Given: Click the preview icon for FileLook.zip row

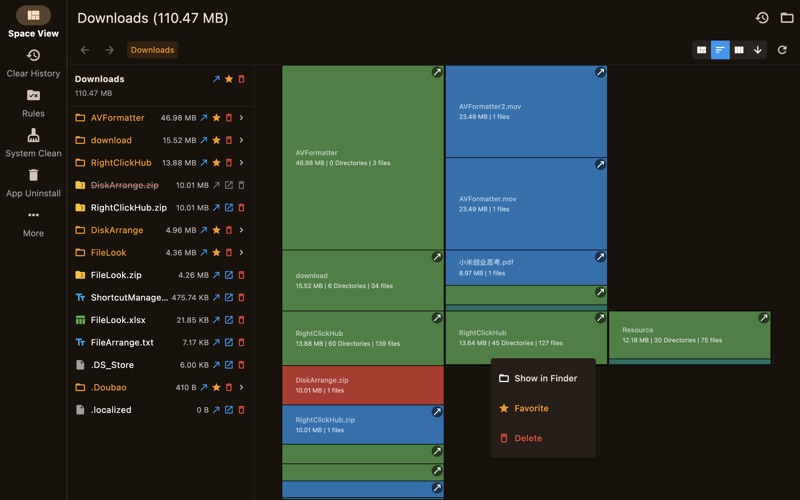Looking at the screenshot, I should (x=229, y=275).
